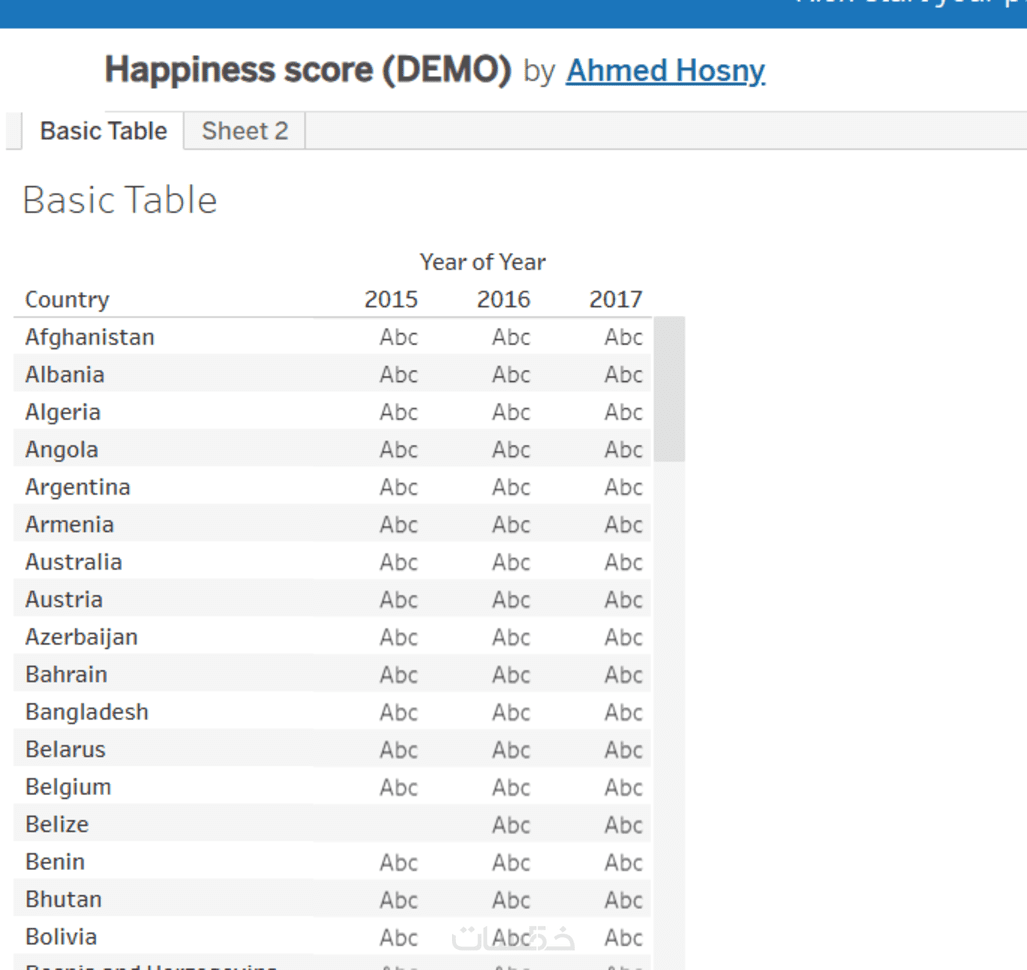Open Ahmed Hosny's author profile link
Viewport: 1027px width, 970px height.
pos(665,71)
